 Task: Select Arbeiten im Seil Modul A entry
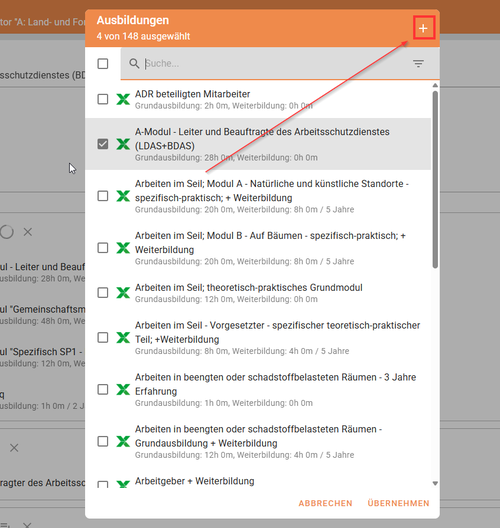tap(258, 196)
